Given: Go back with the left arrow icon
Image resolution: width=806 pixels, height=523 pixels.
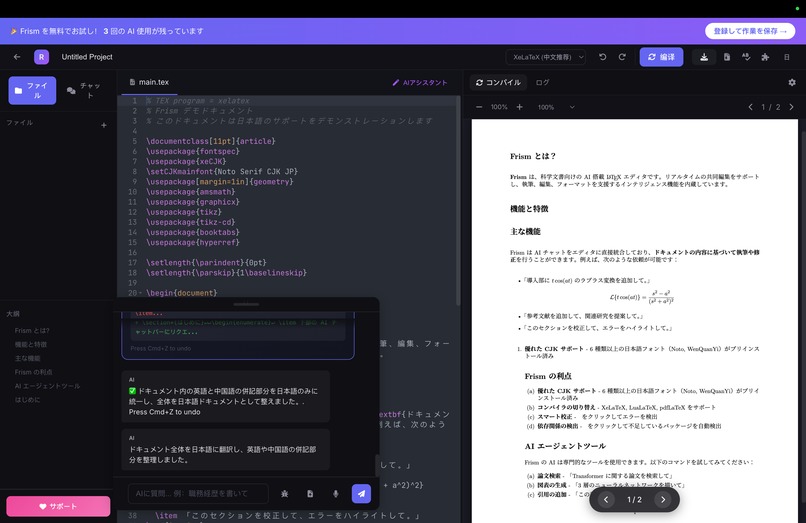Looking at the screenshot, I should [17, 57].
